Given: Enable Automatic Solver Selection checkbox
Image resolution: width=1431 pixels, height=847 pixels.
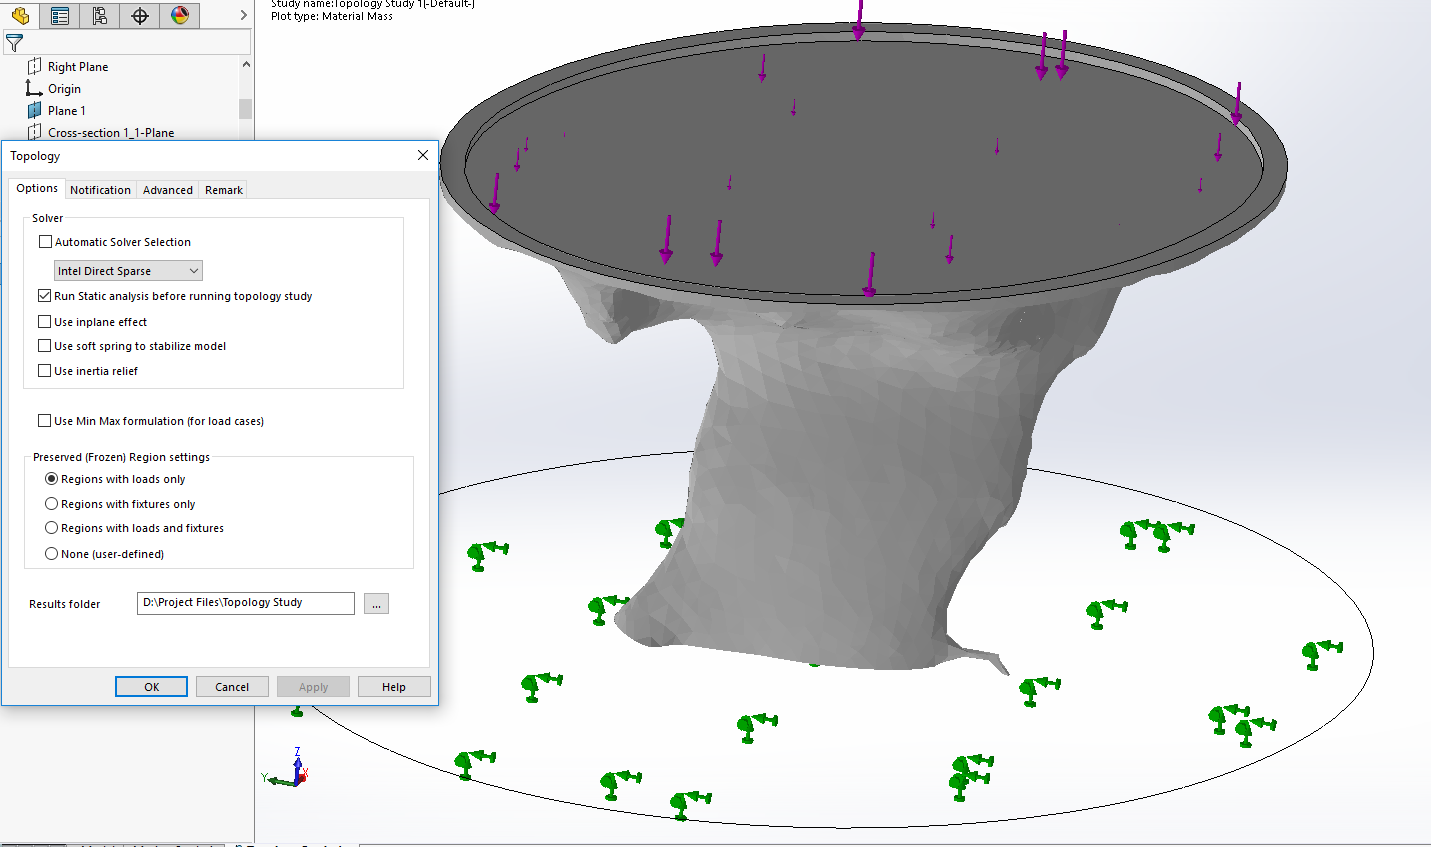Looking at the screenshot, I should [x=45, y=241].
